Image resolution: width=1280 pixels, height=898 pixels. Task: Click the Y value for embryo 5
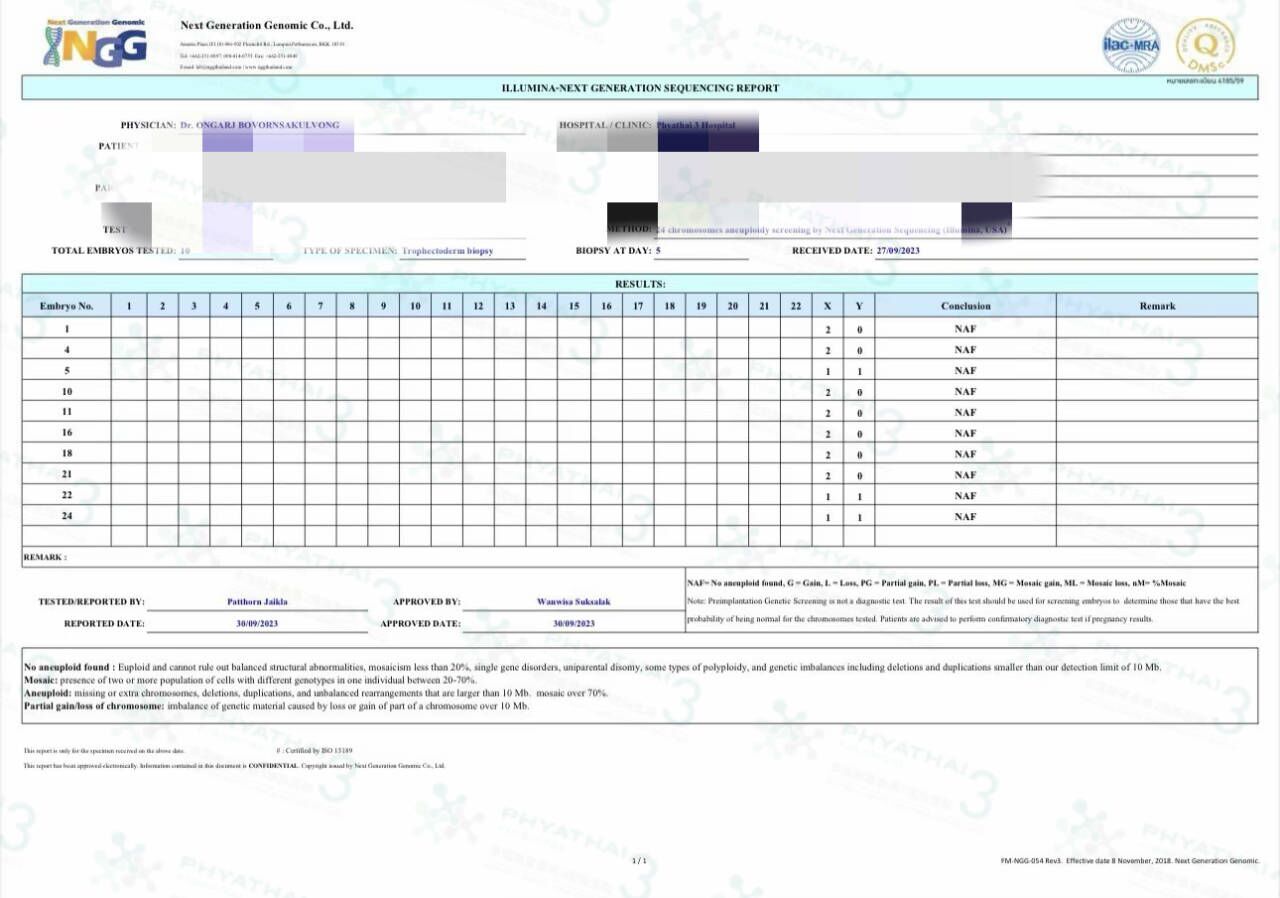pos(859,372)
